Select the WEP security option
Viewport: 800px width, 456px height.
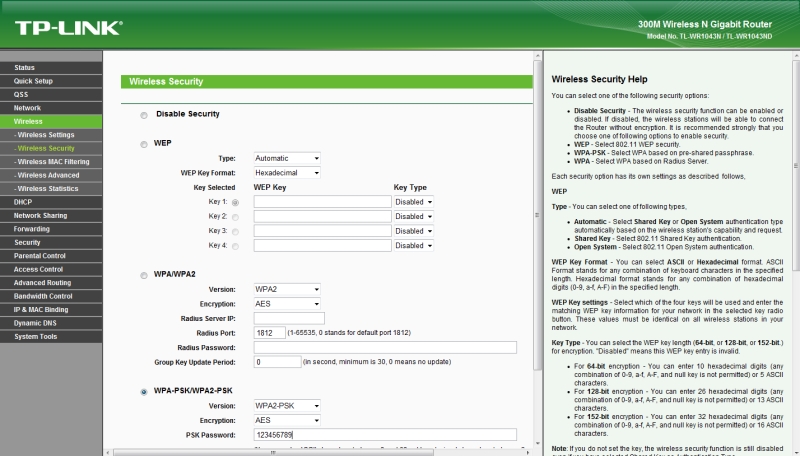[144, 144]
